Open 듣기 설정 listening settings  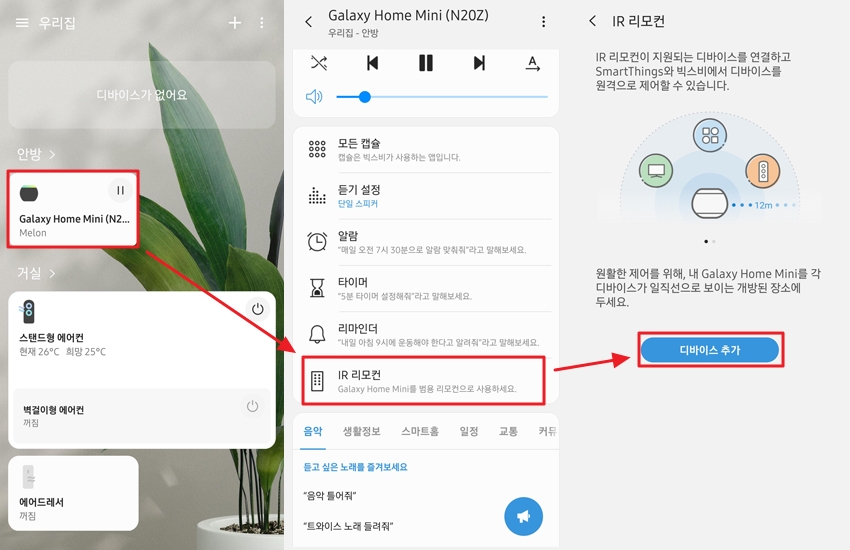pos(426,196)
